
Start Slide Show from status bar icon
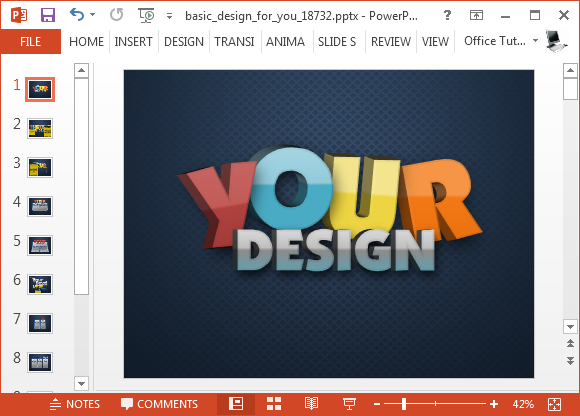[349, 404]
